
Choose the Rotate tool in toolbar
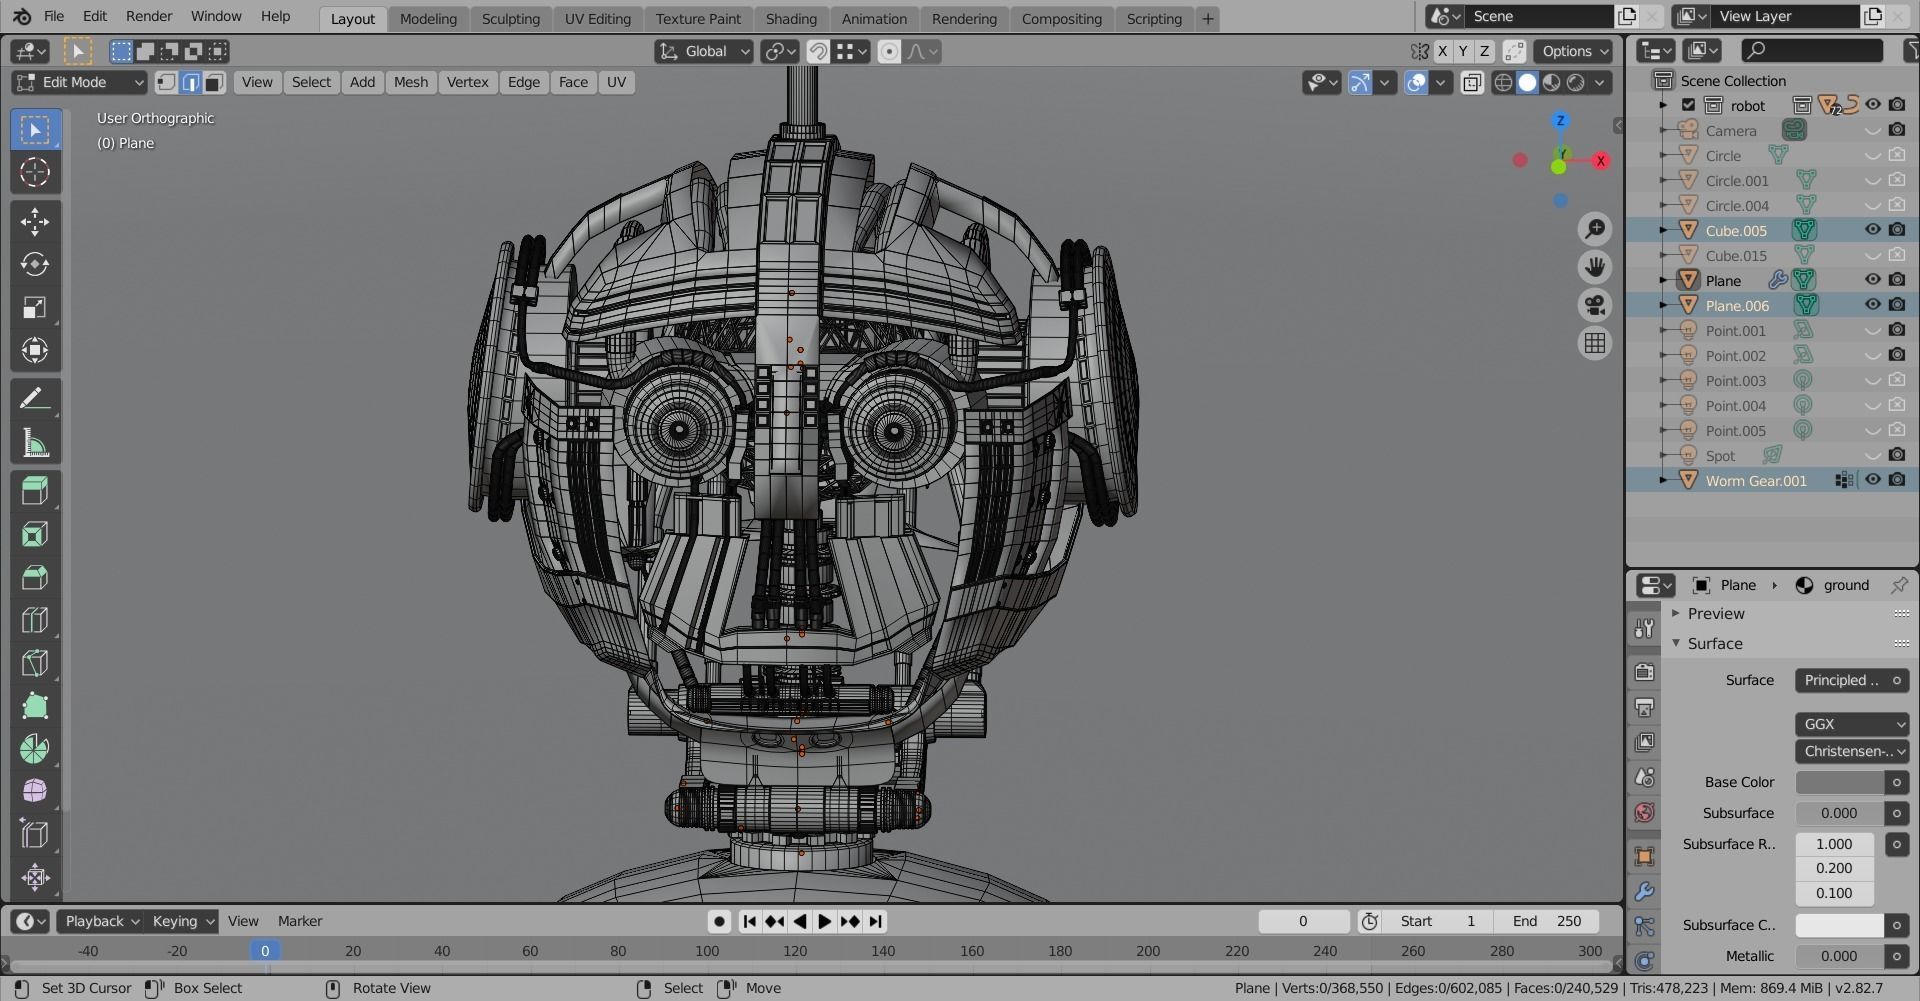click(x=35, y=264)
